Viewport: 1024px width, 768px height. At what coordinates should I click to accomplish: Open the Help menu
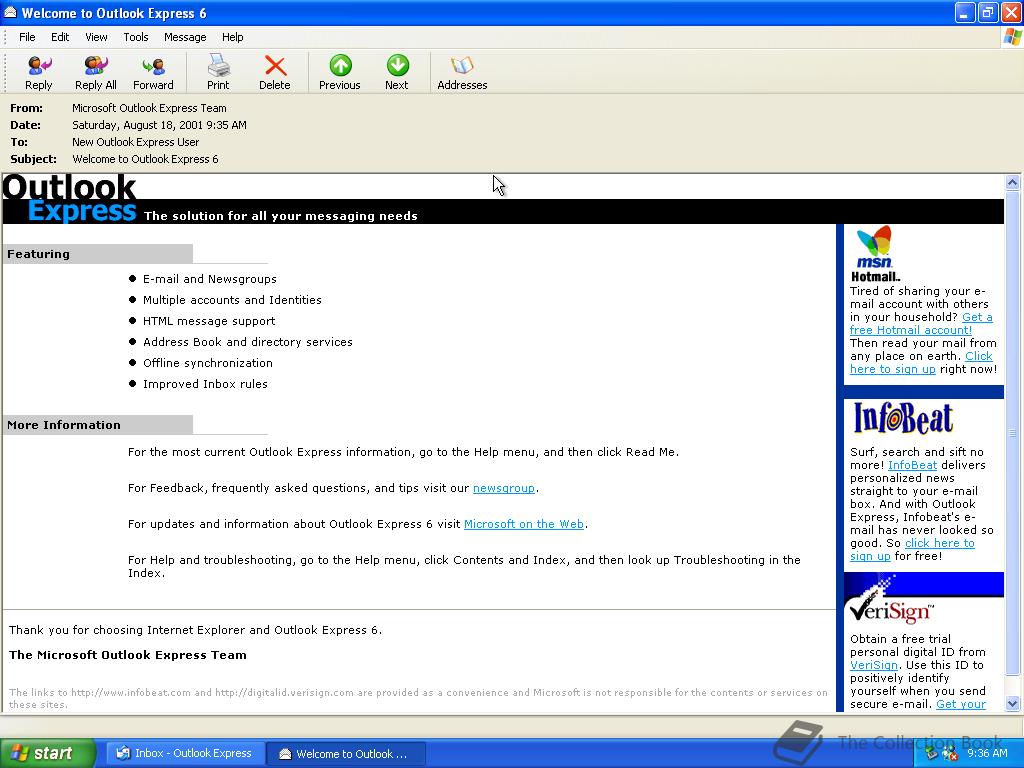[232, 37]
